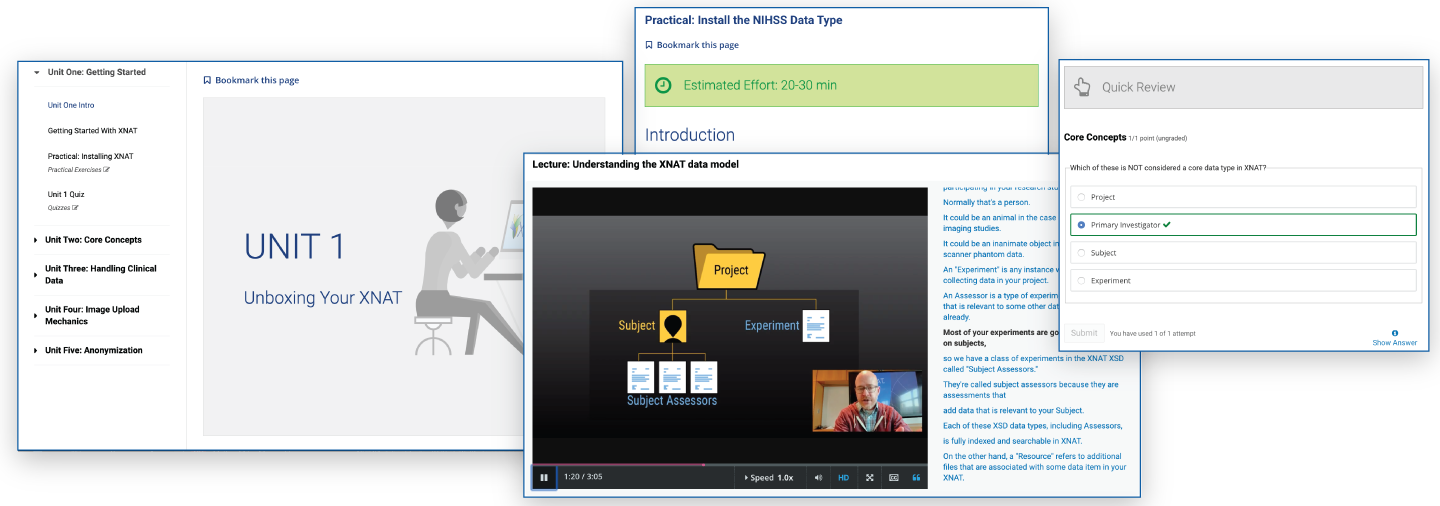This screenshot has width=1440, height=506.
Task: Click the Quick Review pointing-hand icon
Action: click(1082, 87)
